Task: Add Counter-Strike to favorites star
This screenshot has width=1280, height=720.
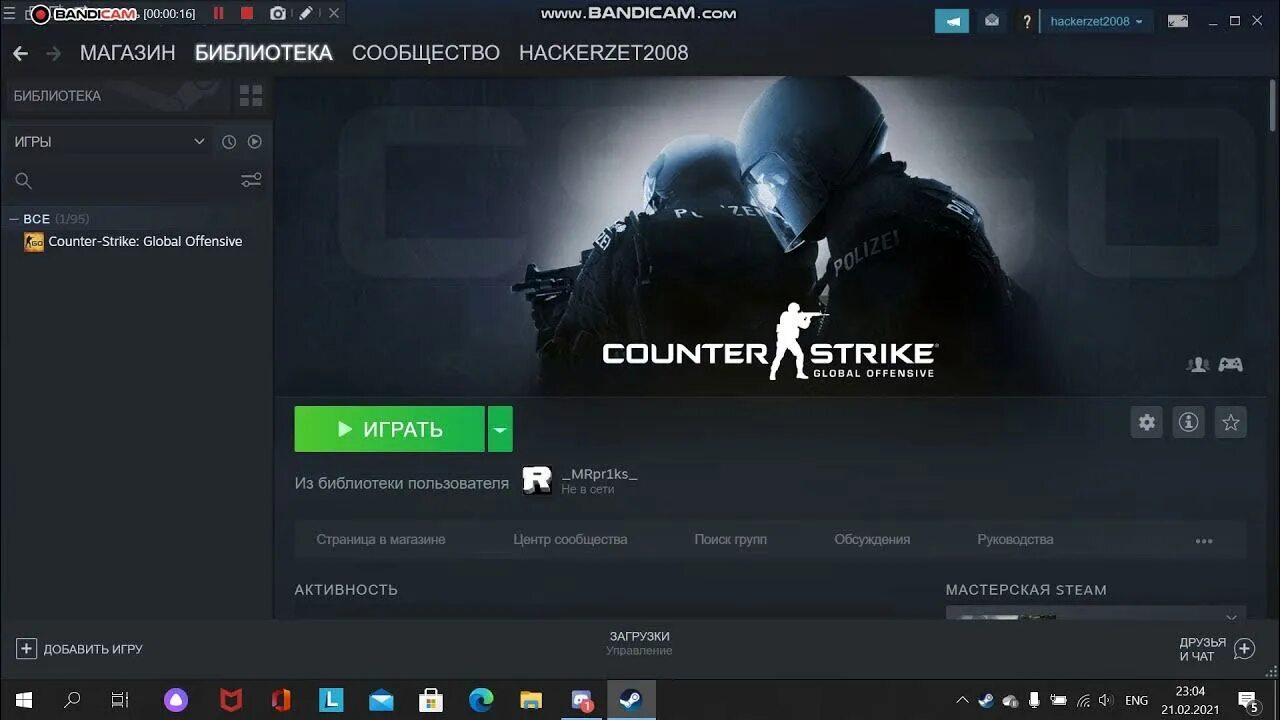Action: [1231, 422]
